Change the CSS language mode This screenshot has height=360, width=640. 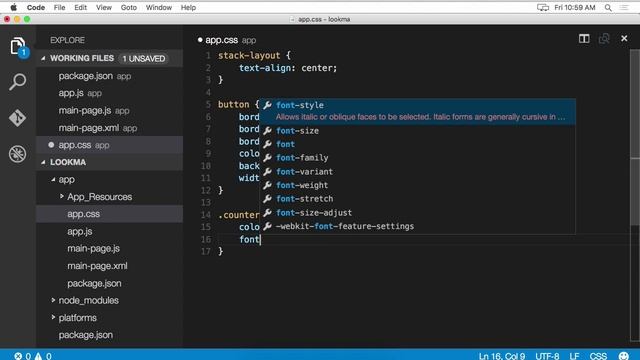coord(598,356)
